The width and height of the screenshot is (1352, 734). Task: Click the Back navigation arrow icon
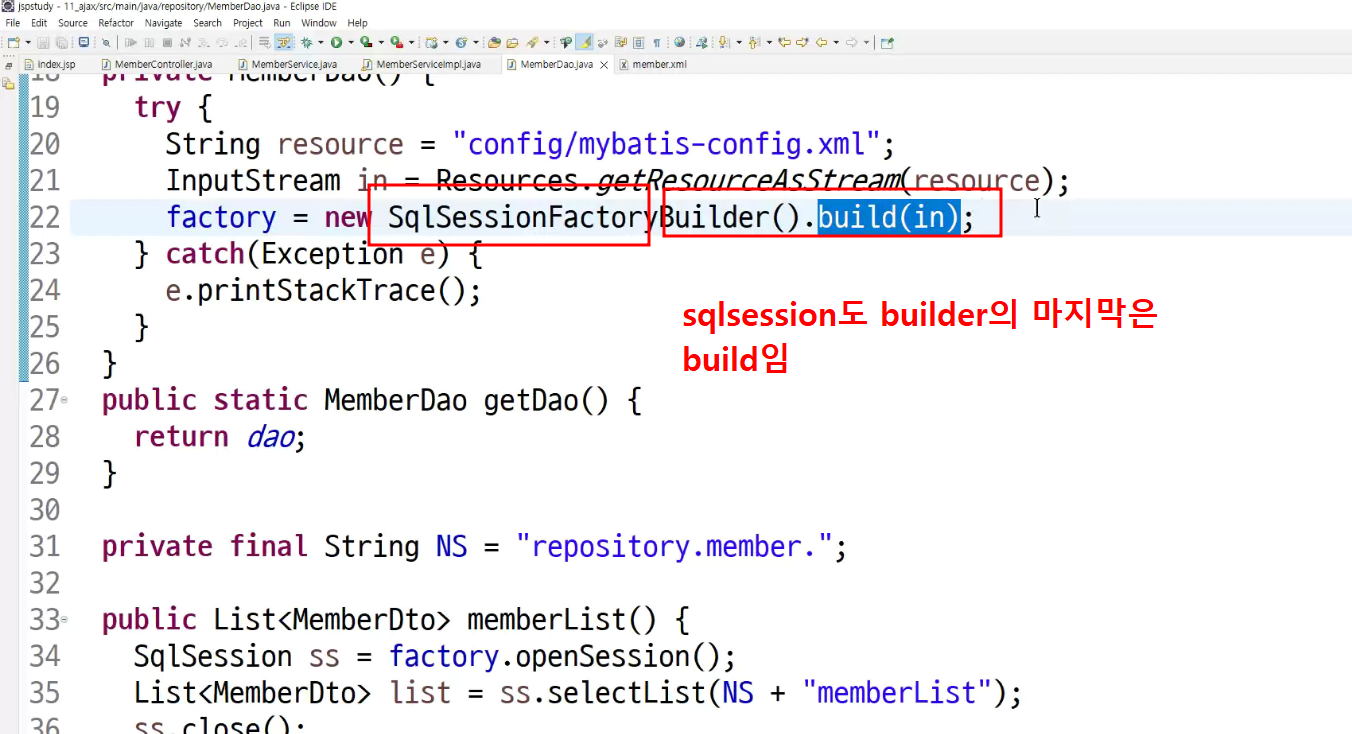coord(821,43)
